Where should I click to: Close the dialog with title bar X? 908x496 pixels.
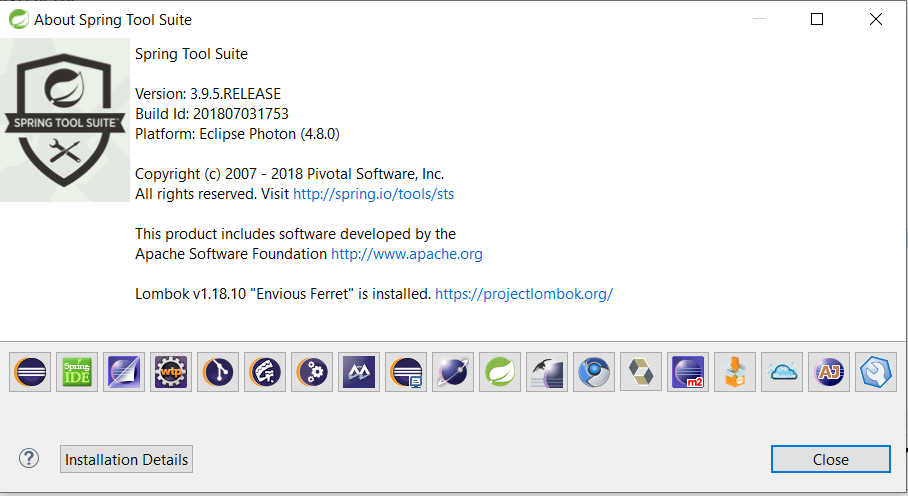[876, 19]
